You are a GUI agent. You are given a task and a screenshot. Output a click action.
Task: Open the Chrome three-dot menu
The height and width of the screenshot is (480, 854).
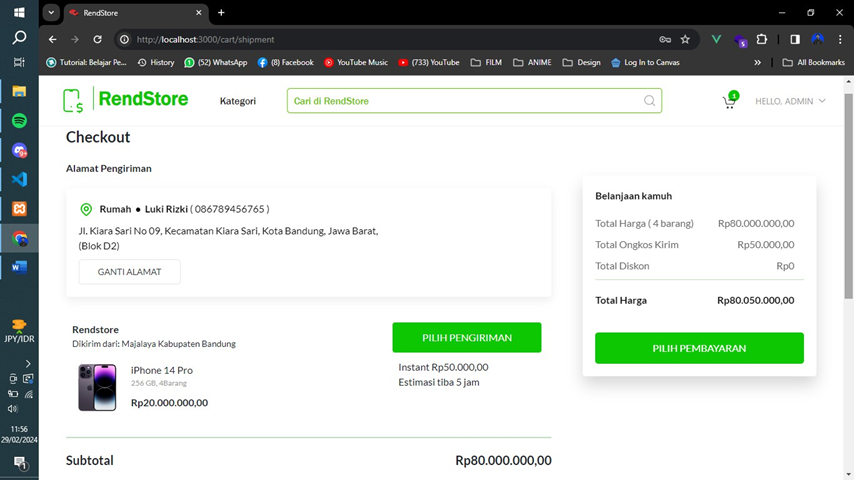point(840,39)
